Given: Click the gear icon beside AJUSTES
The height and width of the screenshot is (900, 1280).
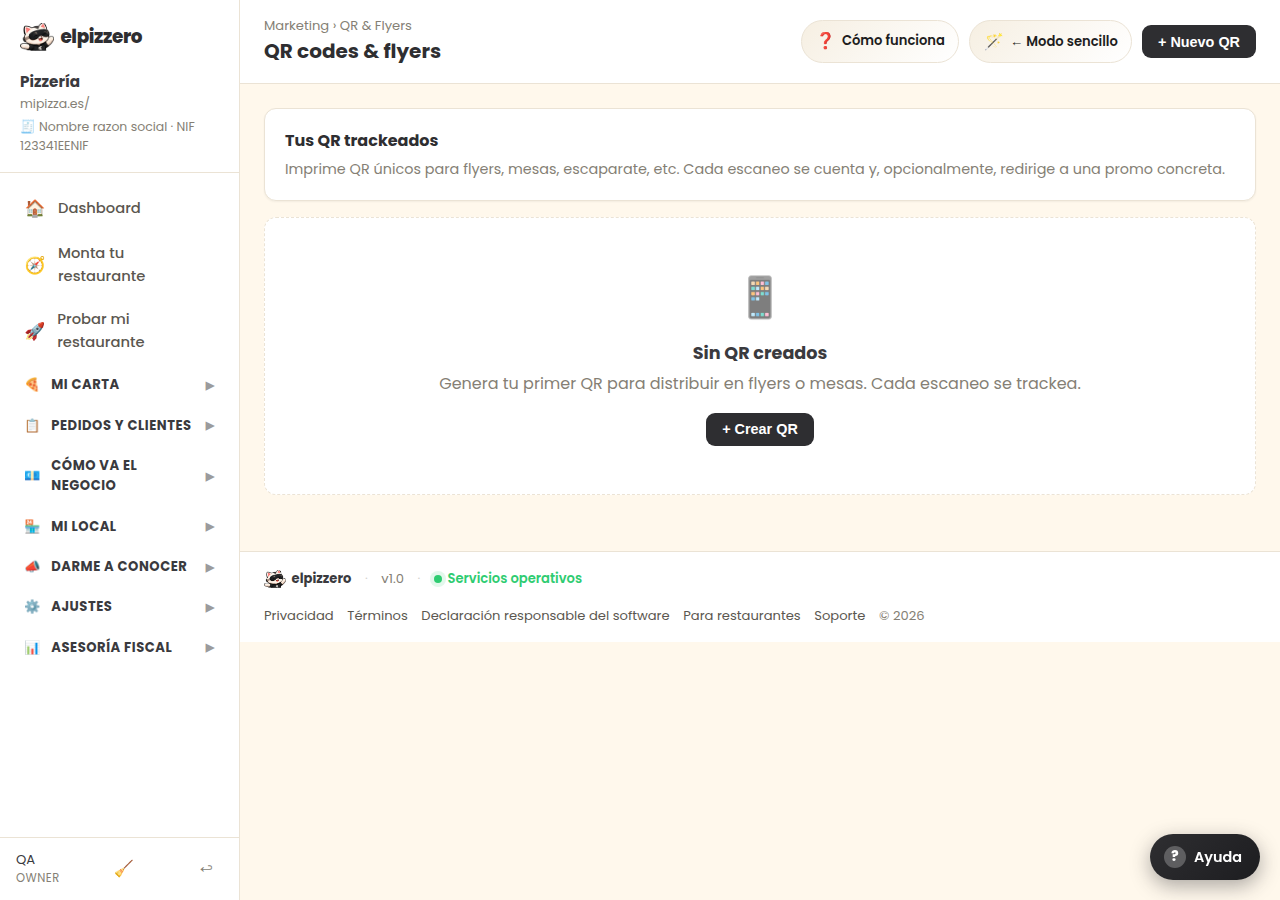Looking at the screenshot, I should point(32,606).
